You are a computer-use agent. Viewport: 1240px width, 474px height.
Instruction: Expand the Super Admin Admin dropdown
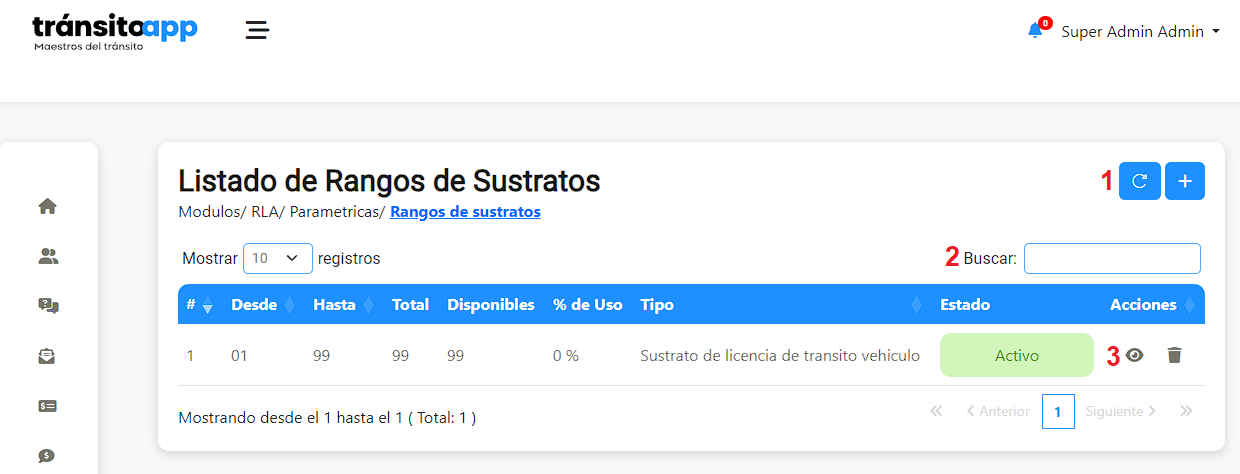click(x=1140, y=32)
